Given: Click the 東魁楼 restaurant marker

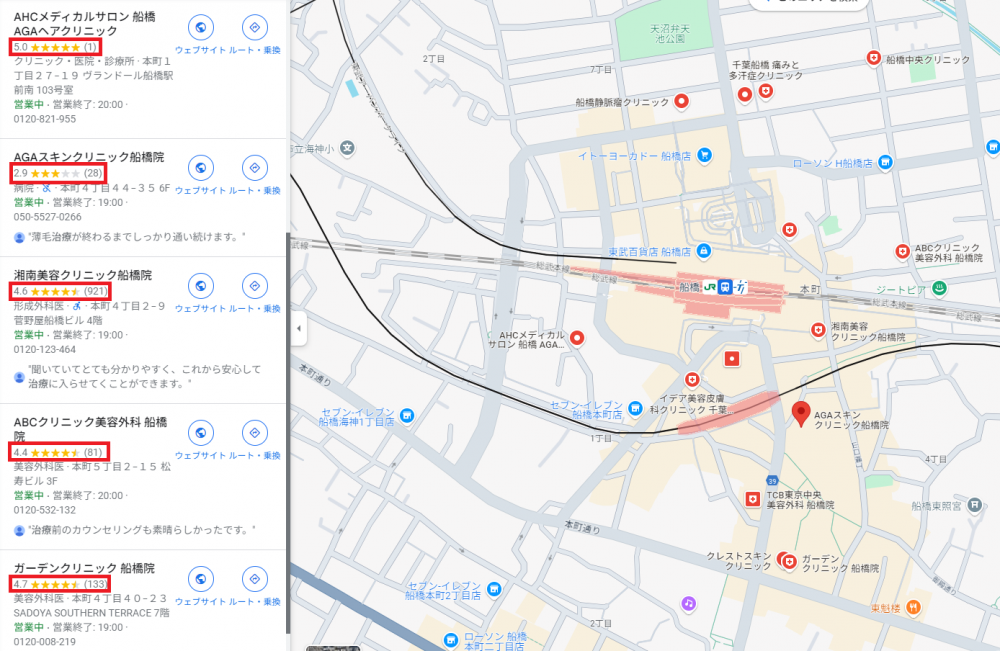Looking at the screenshot, I should (x=913, y=608).
